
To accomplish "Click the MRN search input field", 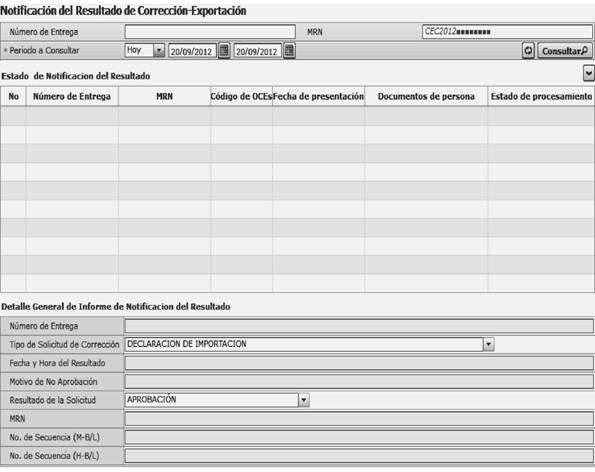I will 507,32.
